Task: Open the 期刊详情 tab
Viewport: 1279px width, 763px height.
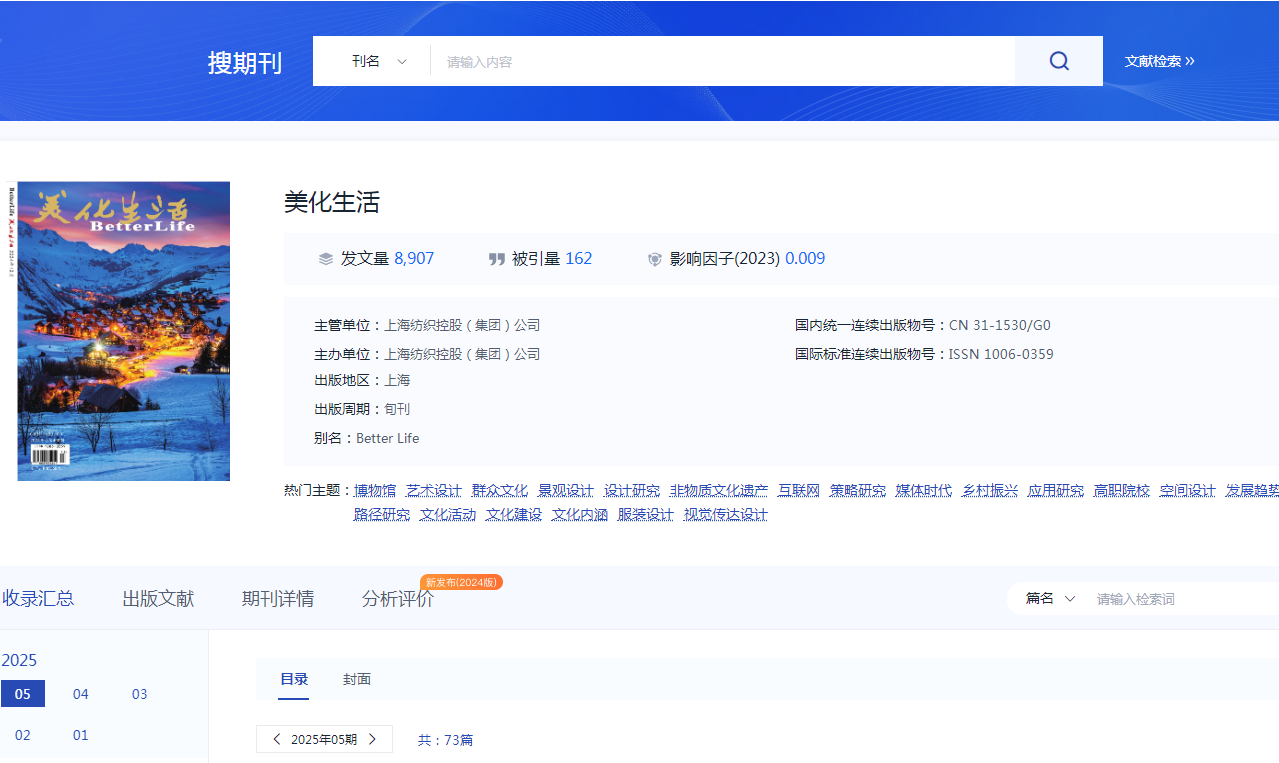Action: 278,598
